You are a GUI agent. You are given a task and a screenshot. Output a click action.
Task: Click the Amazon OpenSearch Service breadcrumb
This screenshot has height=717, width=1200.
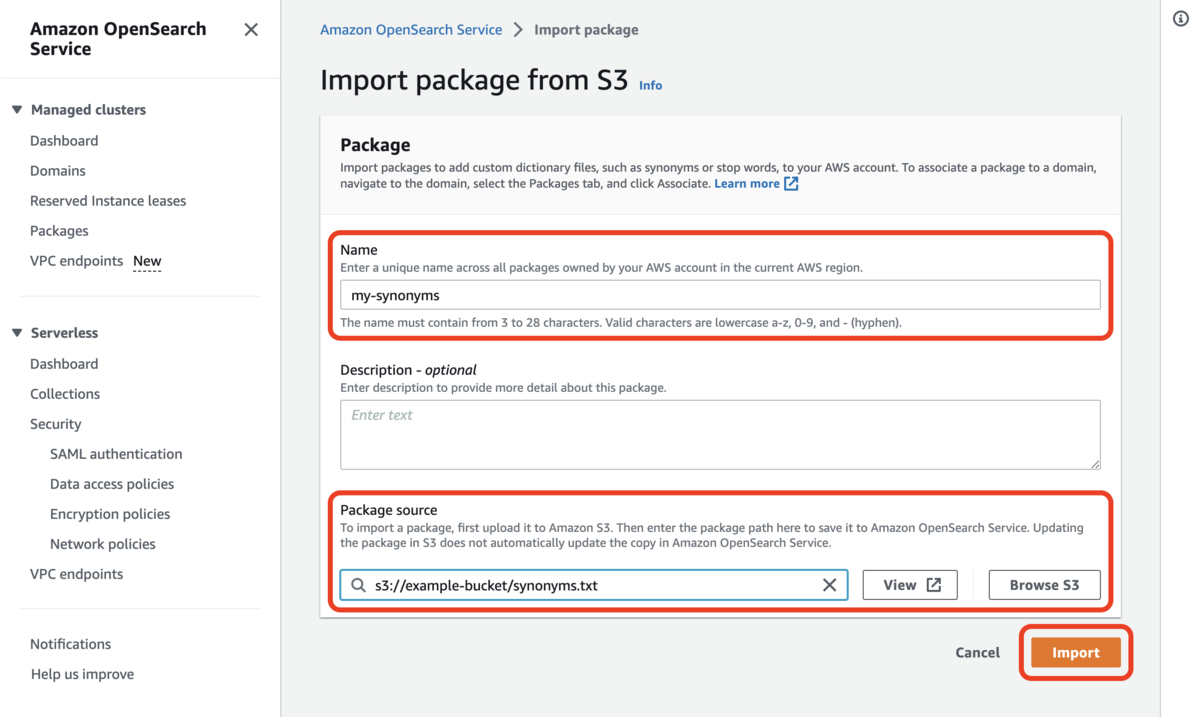tap(411, 30)
